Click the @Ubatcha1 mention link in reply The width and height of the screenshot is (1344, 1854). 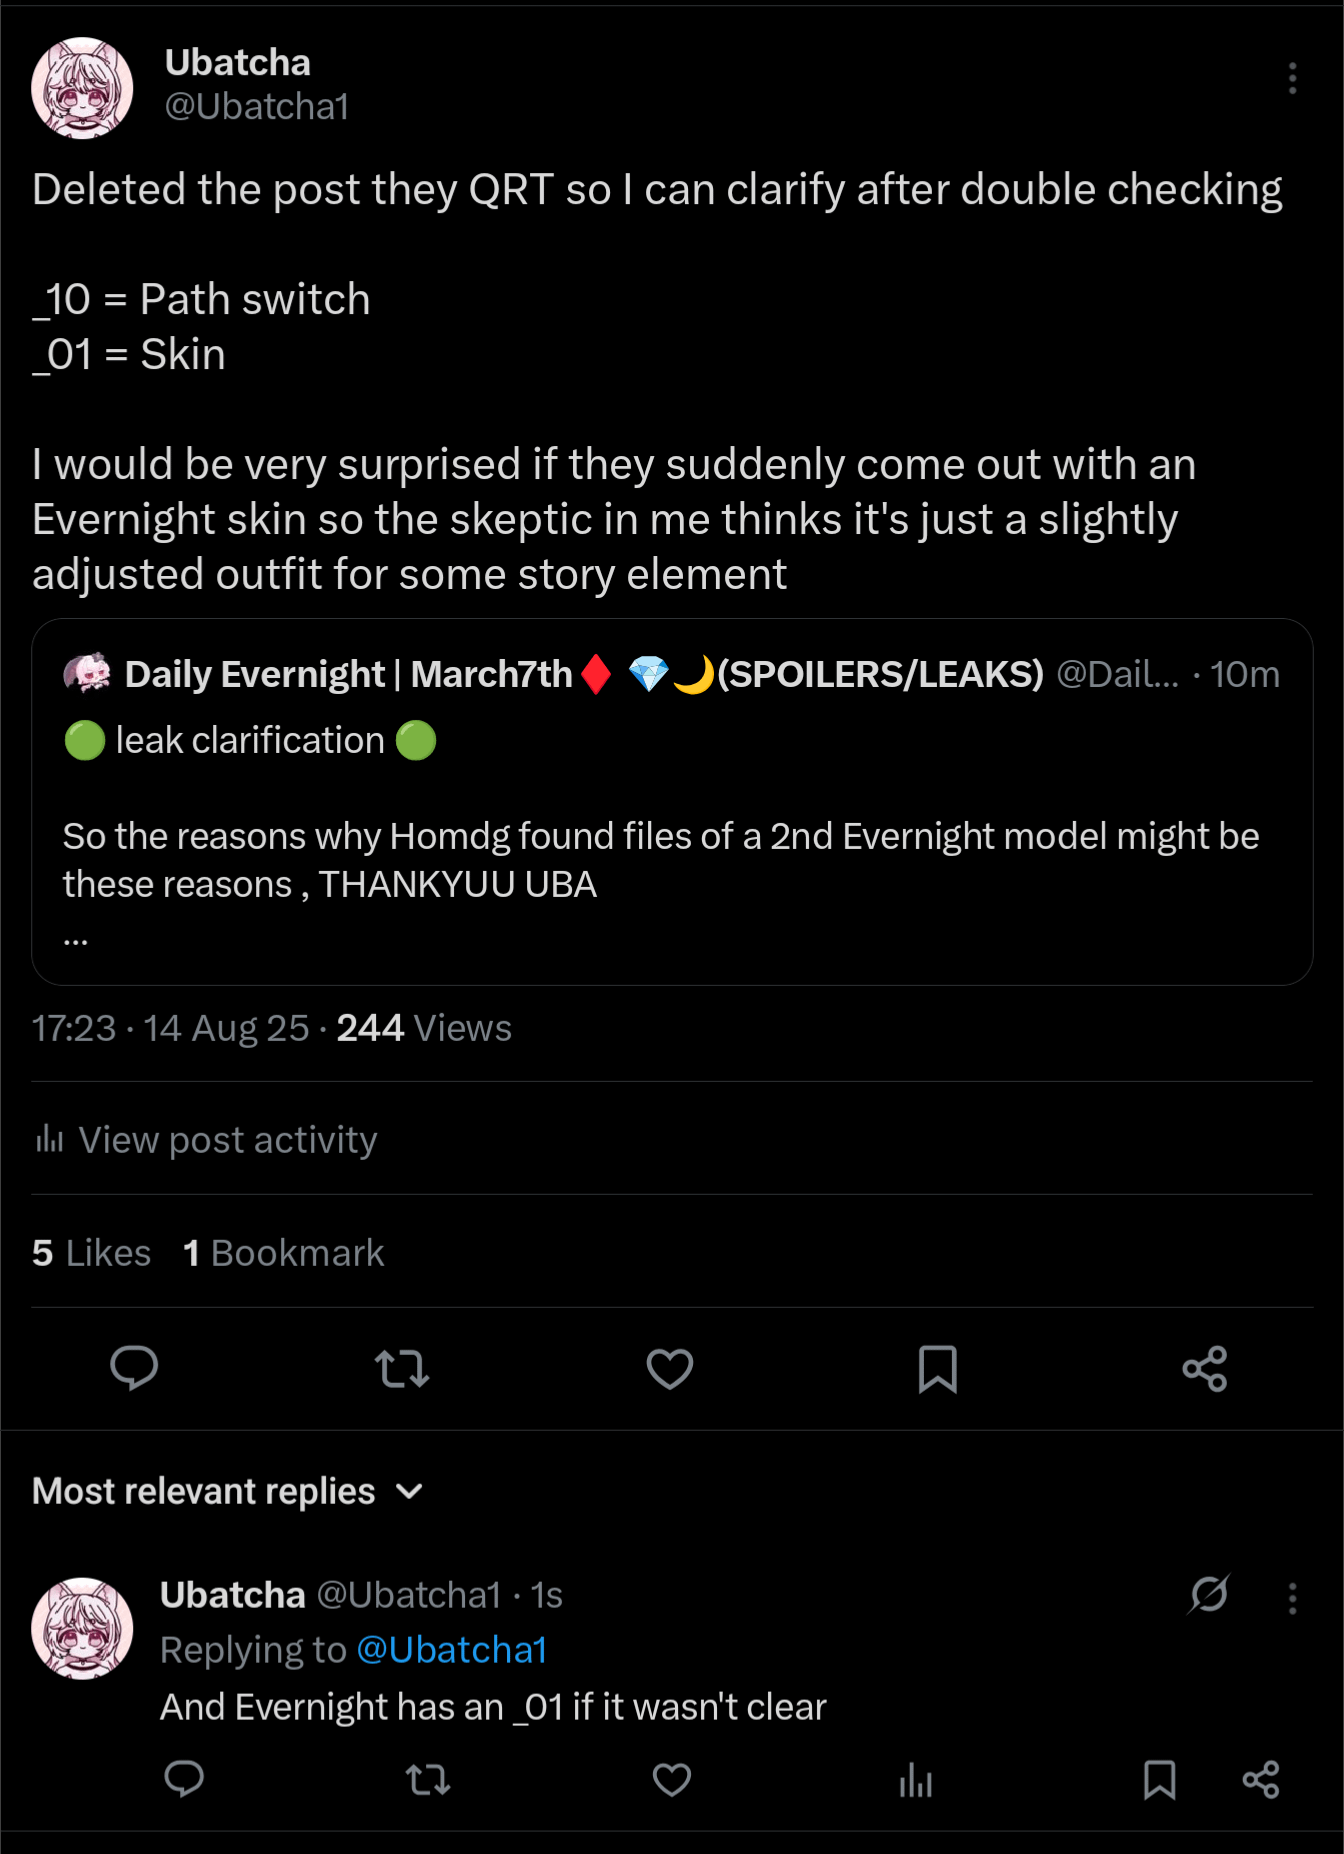pyautogui.click(x=452, y=1650)
